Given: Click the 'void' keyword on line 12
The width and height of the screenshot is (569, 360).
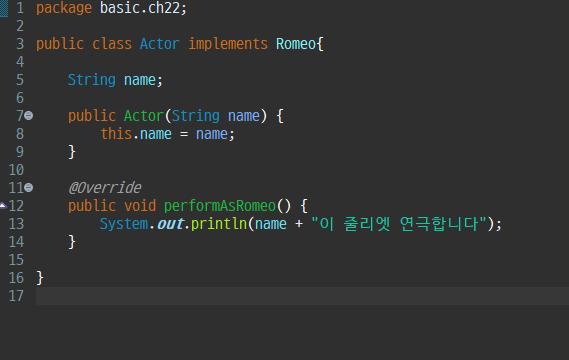Looking at the screenshot, I should (140, 206).
